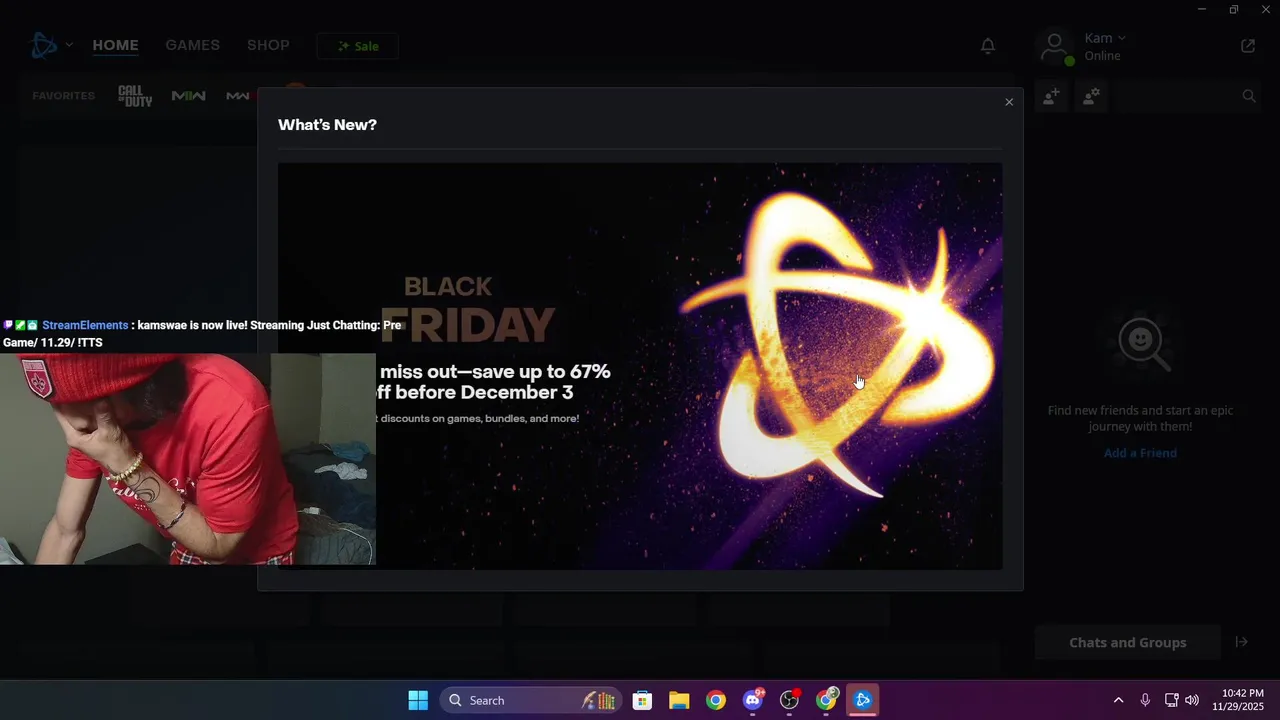Image resolution: width=1280 pixels, height=720 pixels.
Task: Open the Kam profile avatar
Action: tap(1056, 46)
